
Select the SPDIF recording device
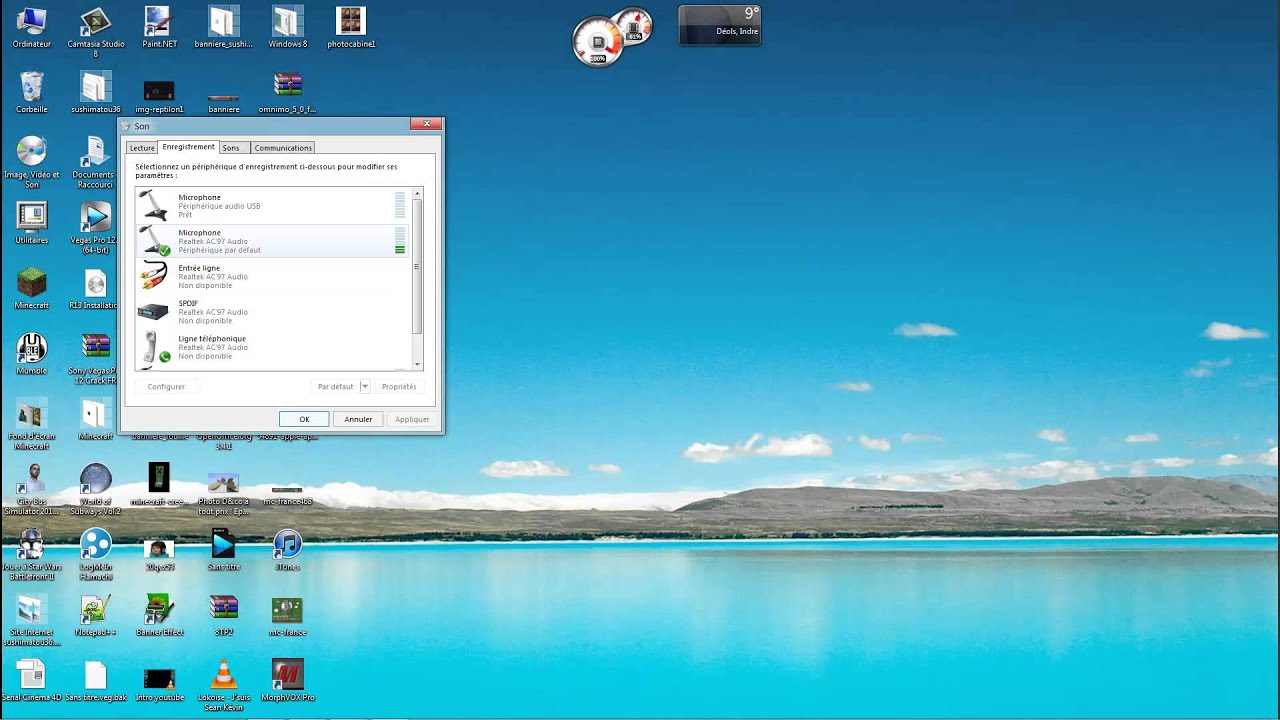click(x=272, y=312)
